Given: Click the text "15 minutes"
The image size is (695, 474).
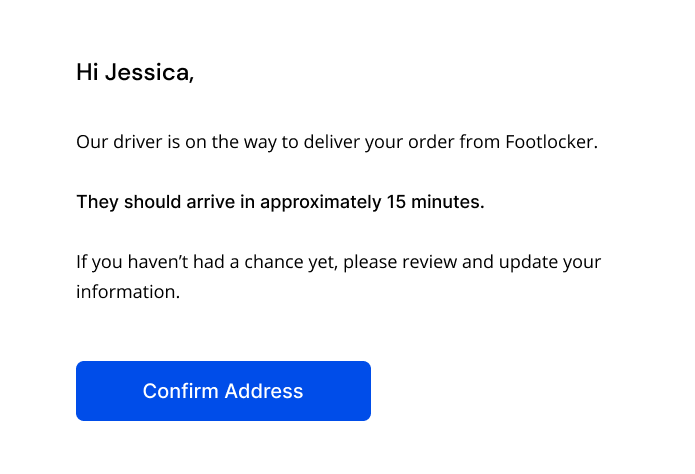Looking at the screenshot, I should click(435, 202).
